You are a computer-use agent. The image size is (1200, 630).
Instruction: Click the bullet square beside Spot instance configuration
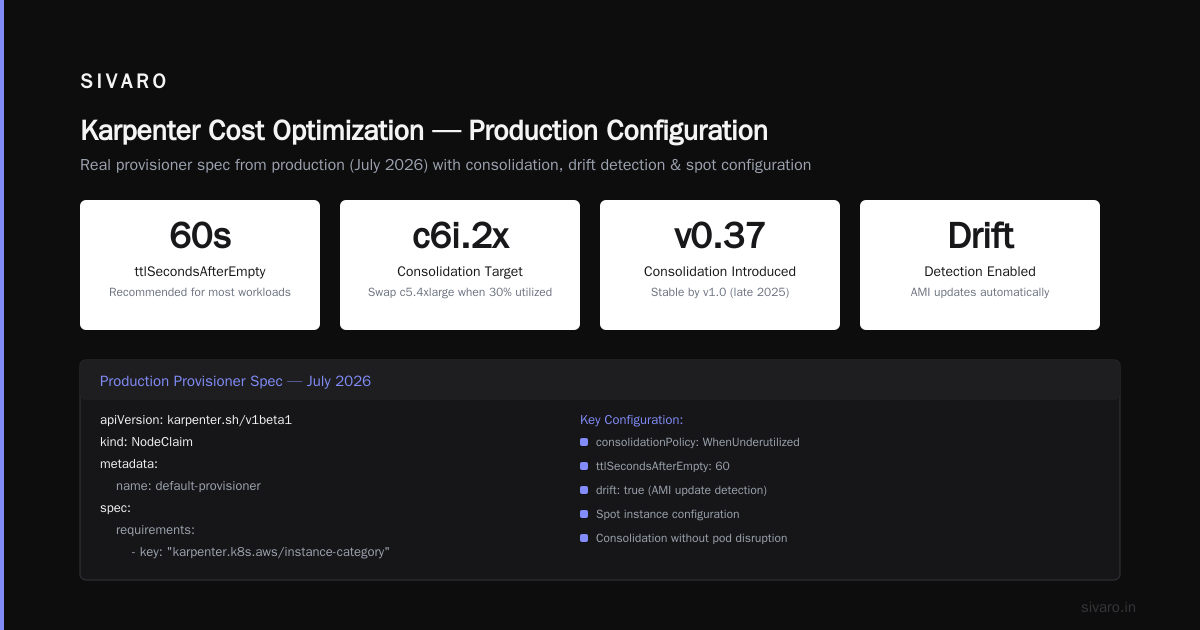coord(584,514)
